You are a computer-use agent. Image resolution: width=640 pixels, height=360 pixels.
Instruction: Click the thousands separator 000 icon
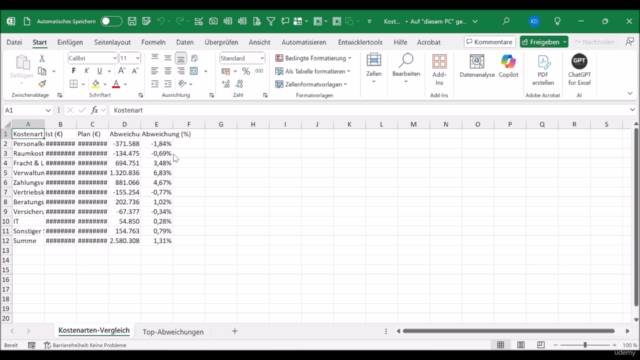click(x=259, y=71)
